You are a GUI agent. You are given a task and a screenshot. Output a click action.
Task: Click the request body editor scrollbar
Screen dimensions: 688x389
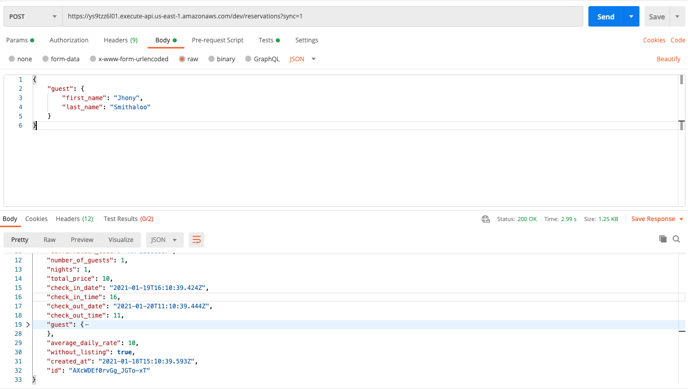(681, 79)
